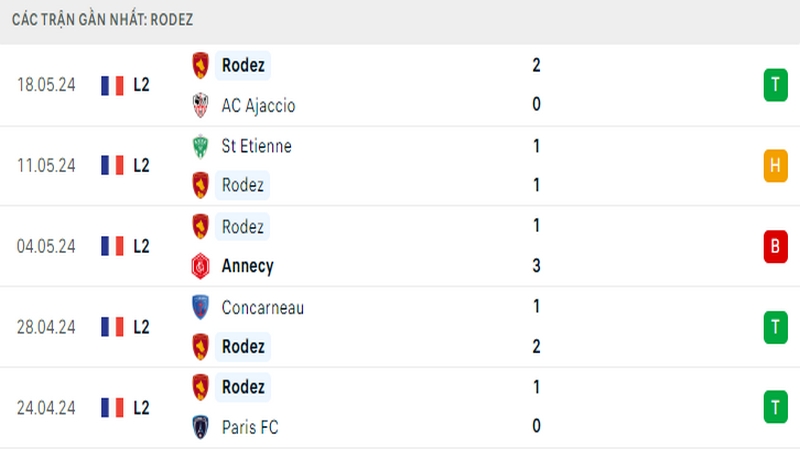
Task: Click green T badge for Paris FC match
Action: point(776,407)
